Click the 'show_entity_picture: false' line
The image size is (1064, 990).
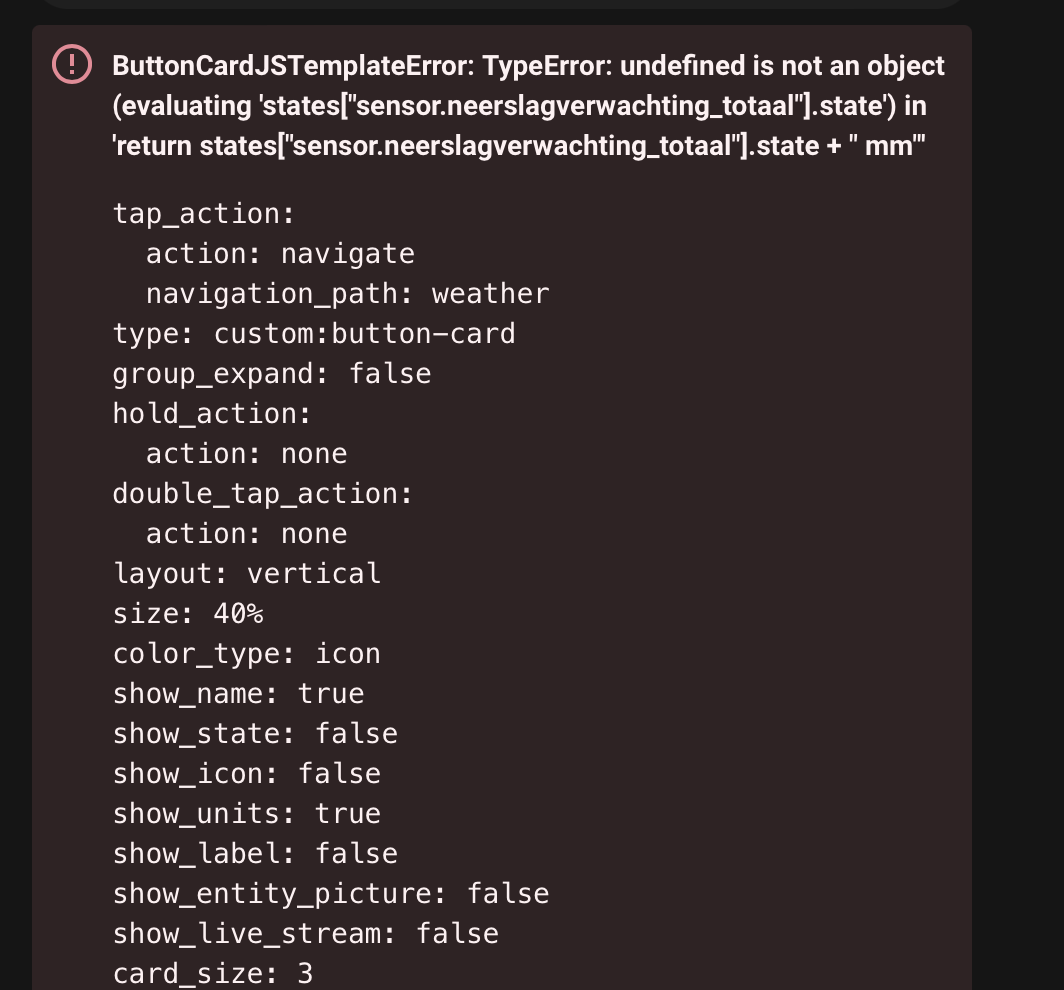331,894
